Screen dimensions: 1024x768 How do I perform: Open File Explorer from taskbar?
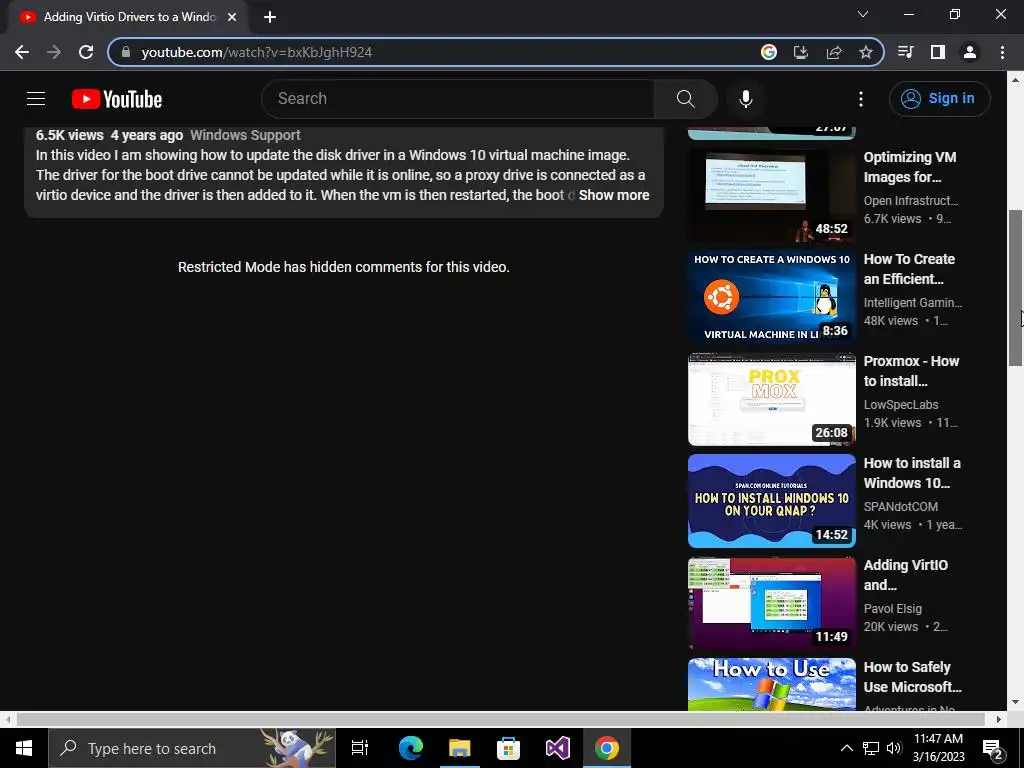(460, 748)
